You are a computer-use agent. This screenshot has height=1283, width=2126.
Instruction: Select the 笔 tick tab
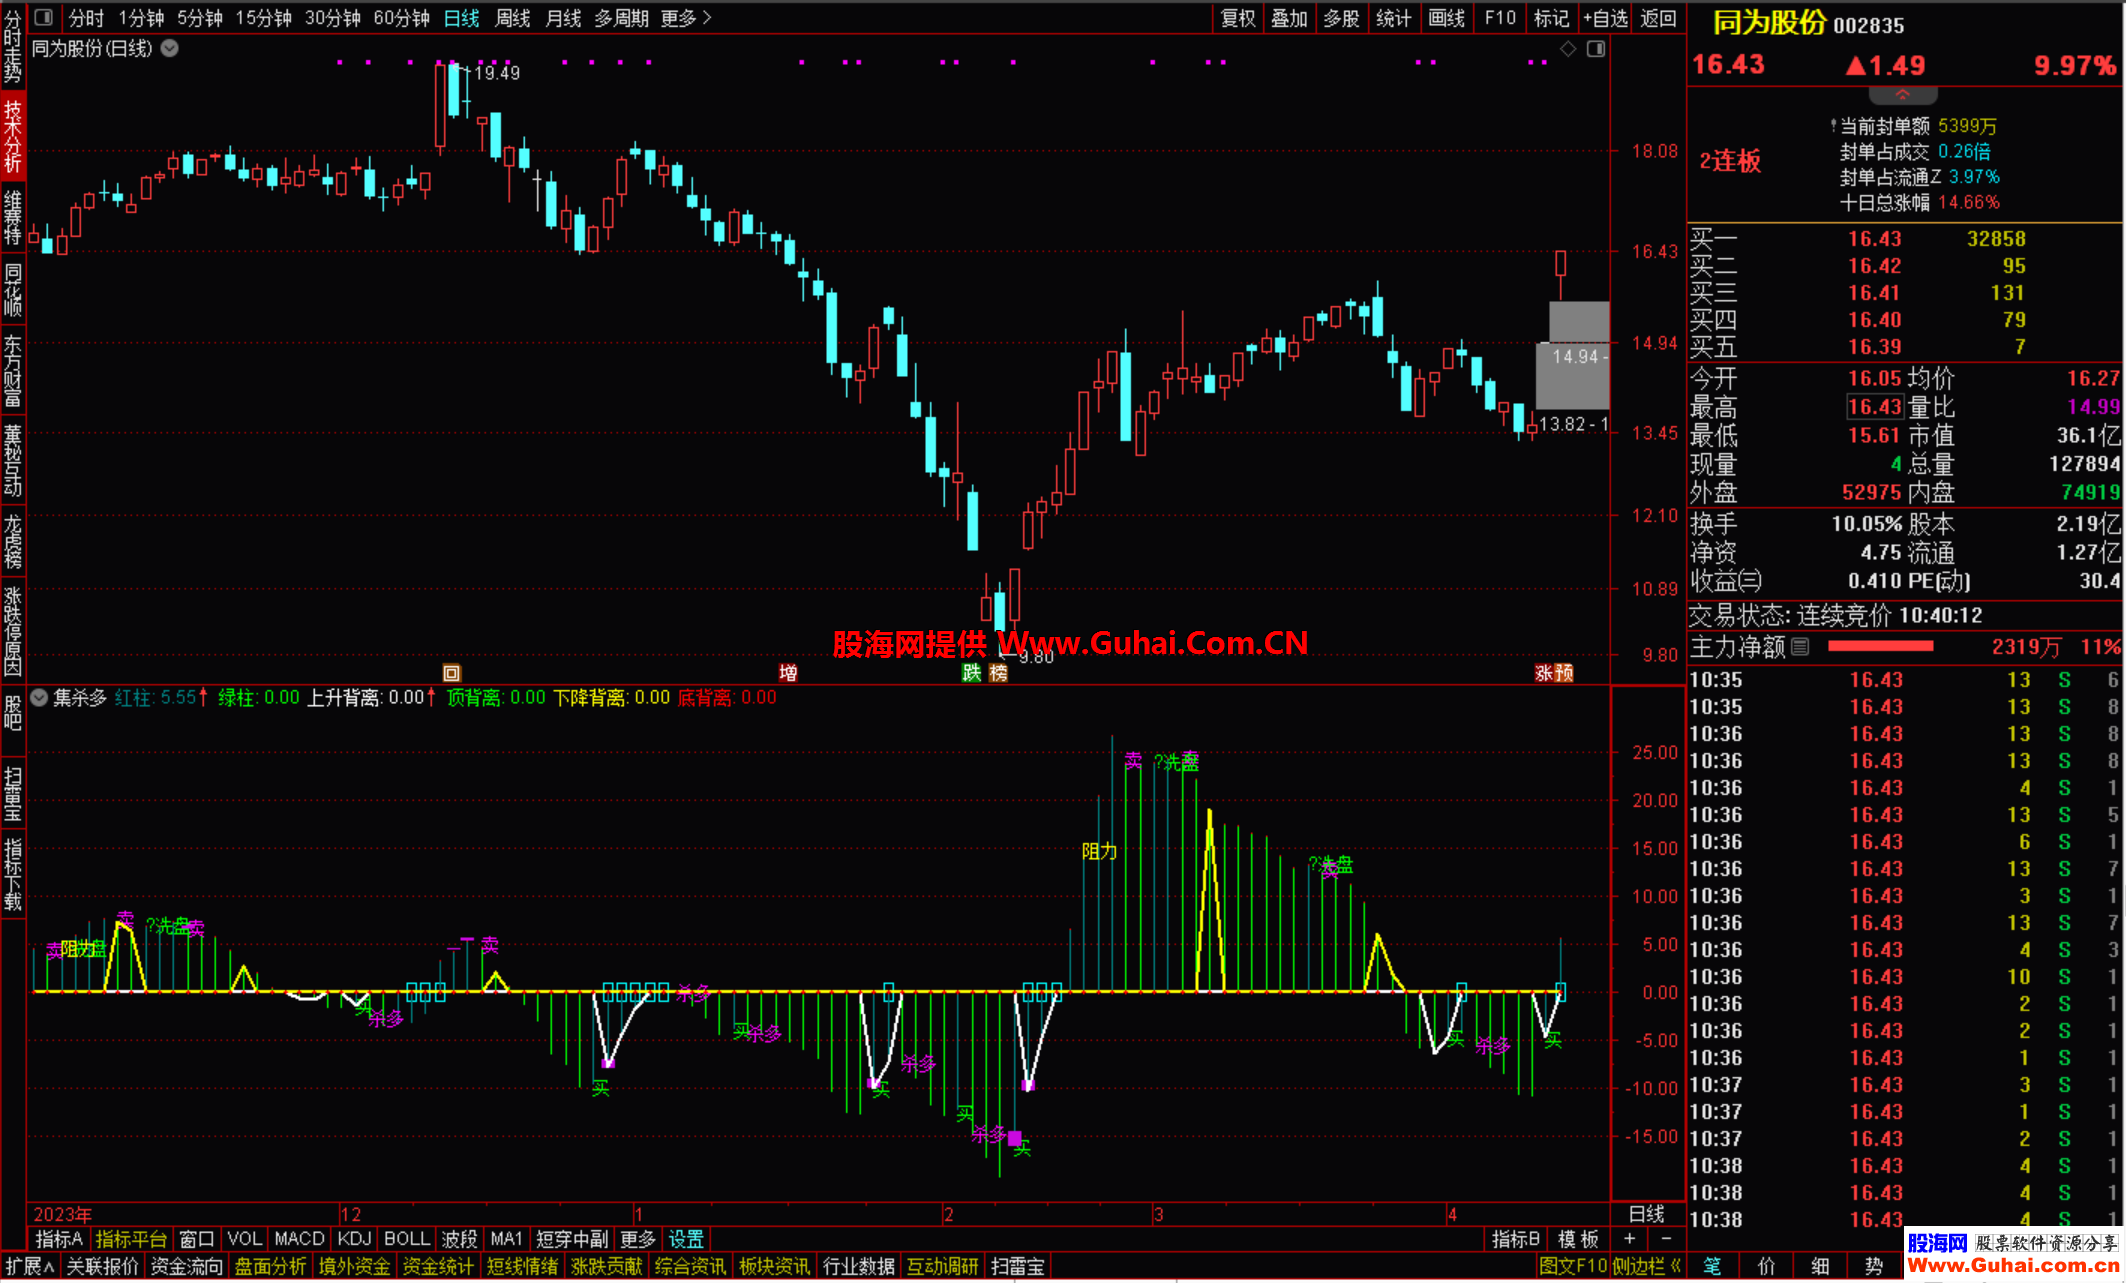pos(1713,1267)
